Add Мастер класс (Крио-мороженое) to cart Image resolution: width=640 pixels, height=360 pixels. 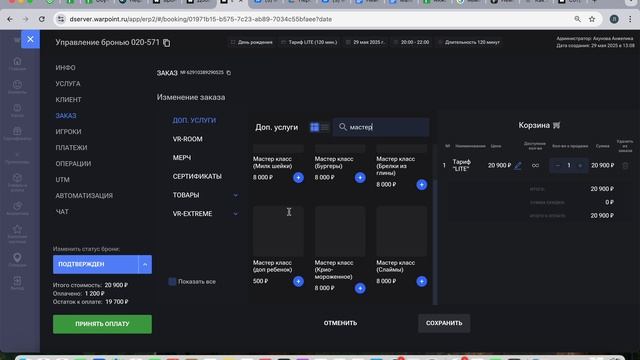(360, 288)
